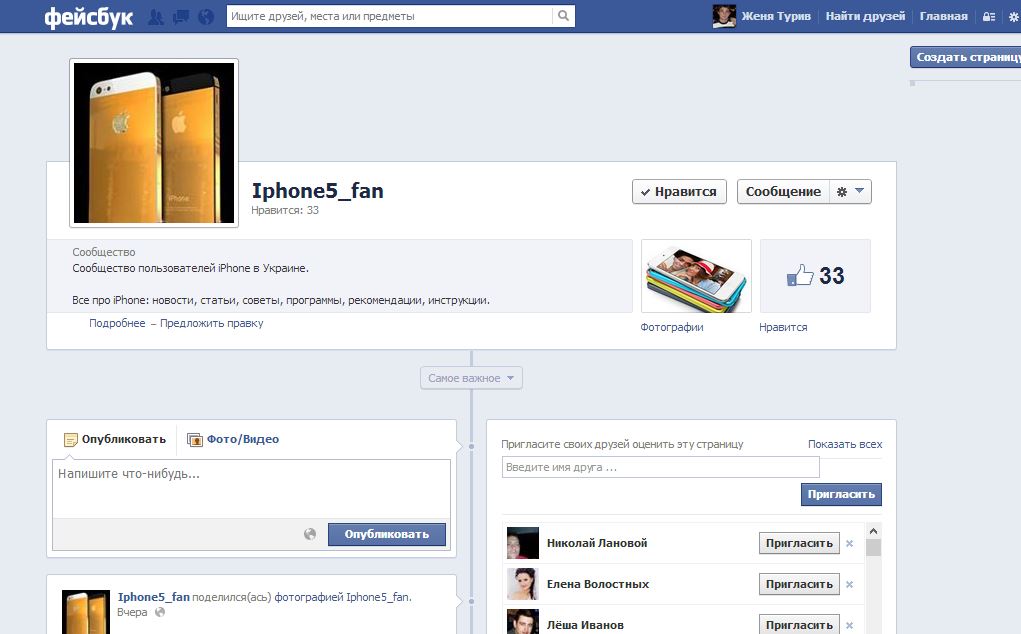Click Iphone5_fan link in shared post

(x=154, y=597)
